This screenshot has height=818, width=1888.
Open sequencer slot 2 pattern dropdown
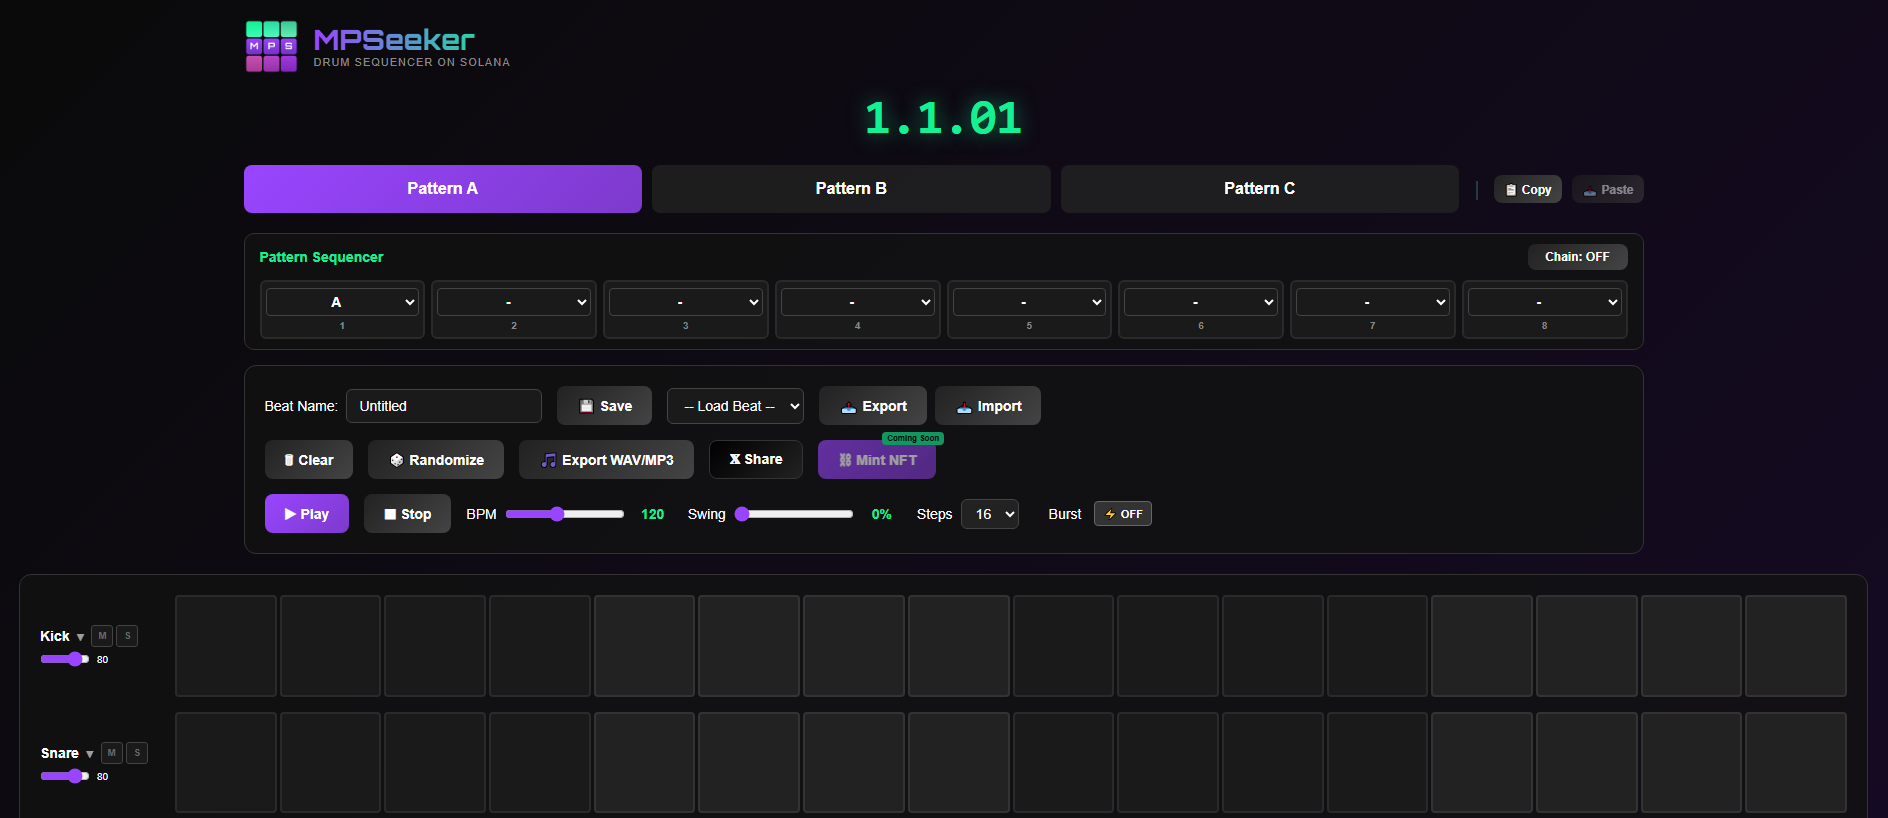point(514,302)
